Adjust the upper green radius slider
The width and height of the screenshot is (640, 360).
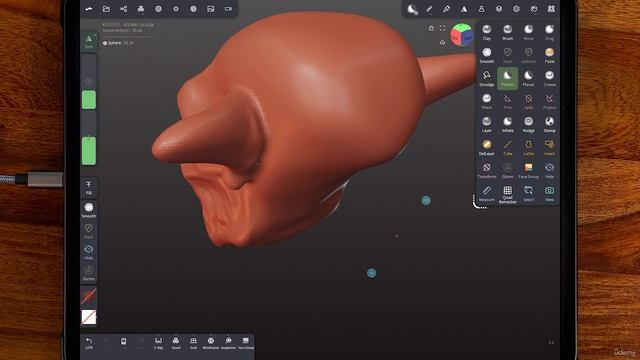tap(89, 100)
